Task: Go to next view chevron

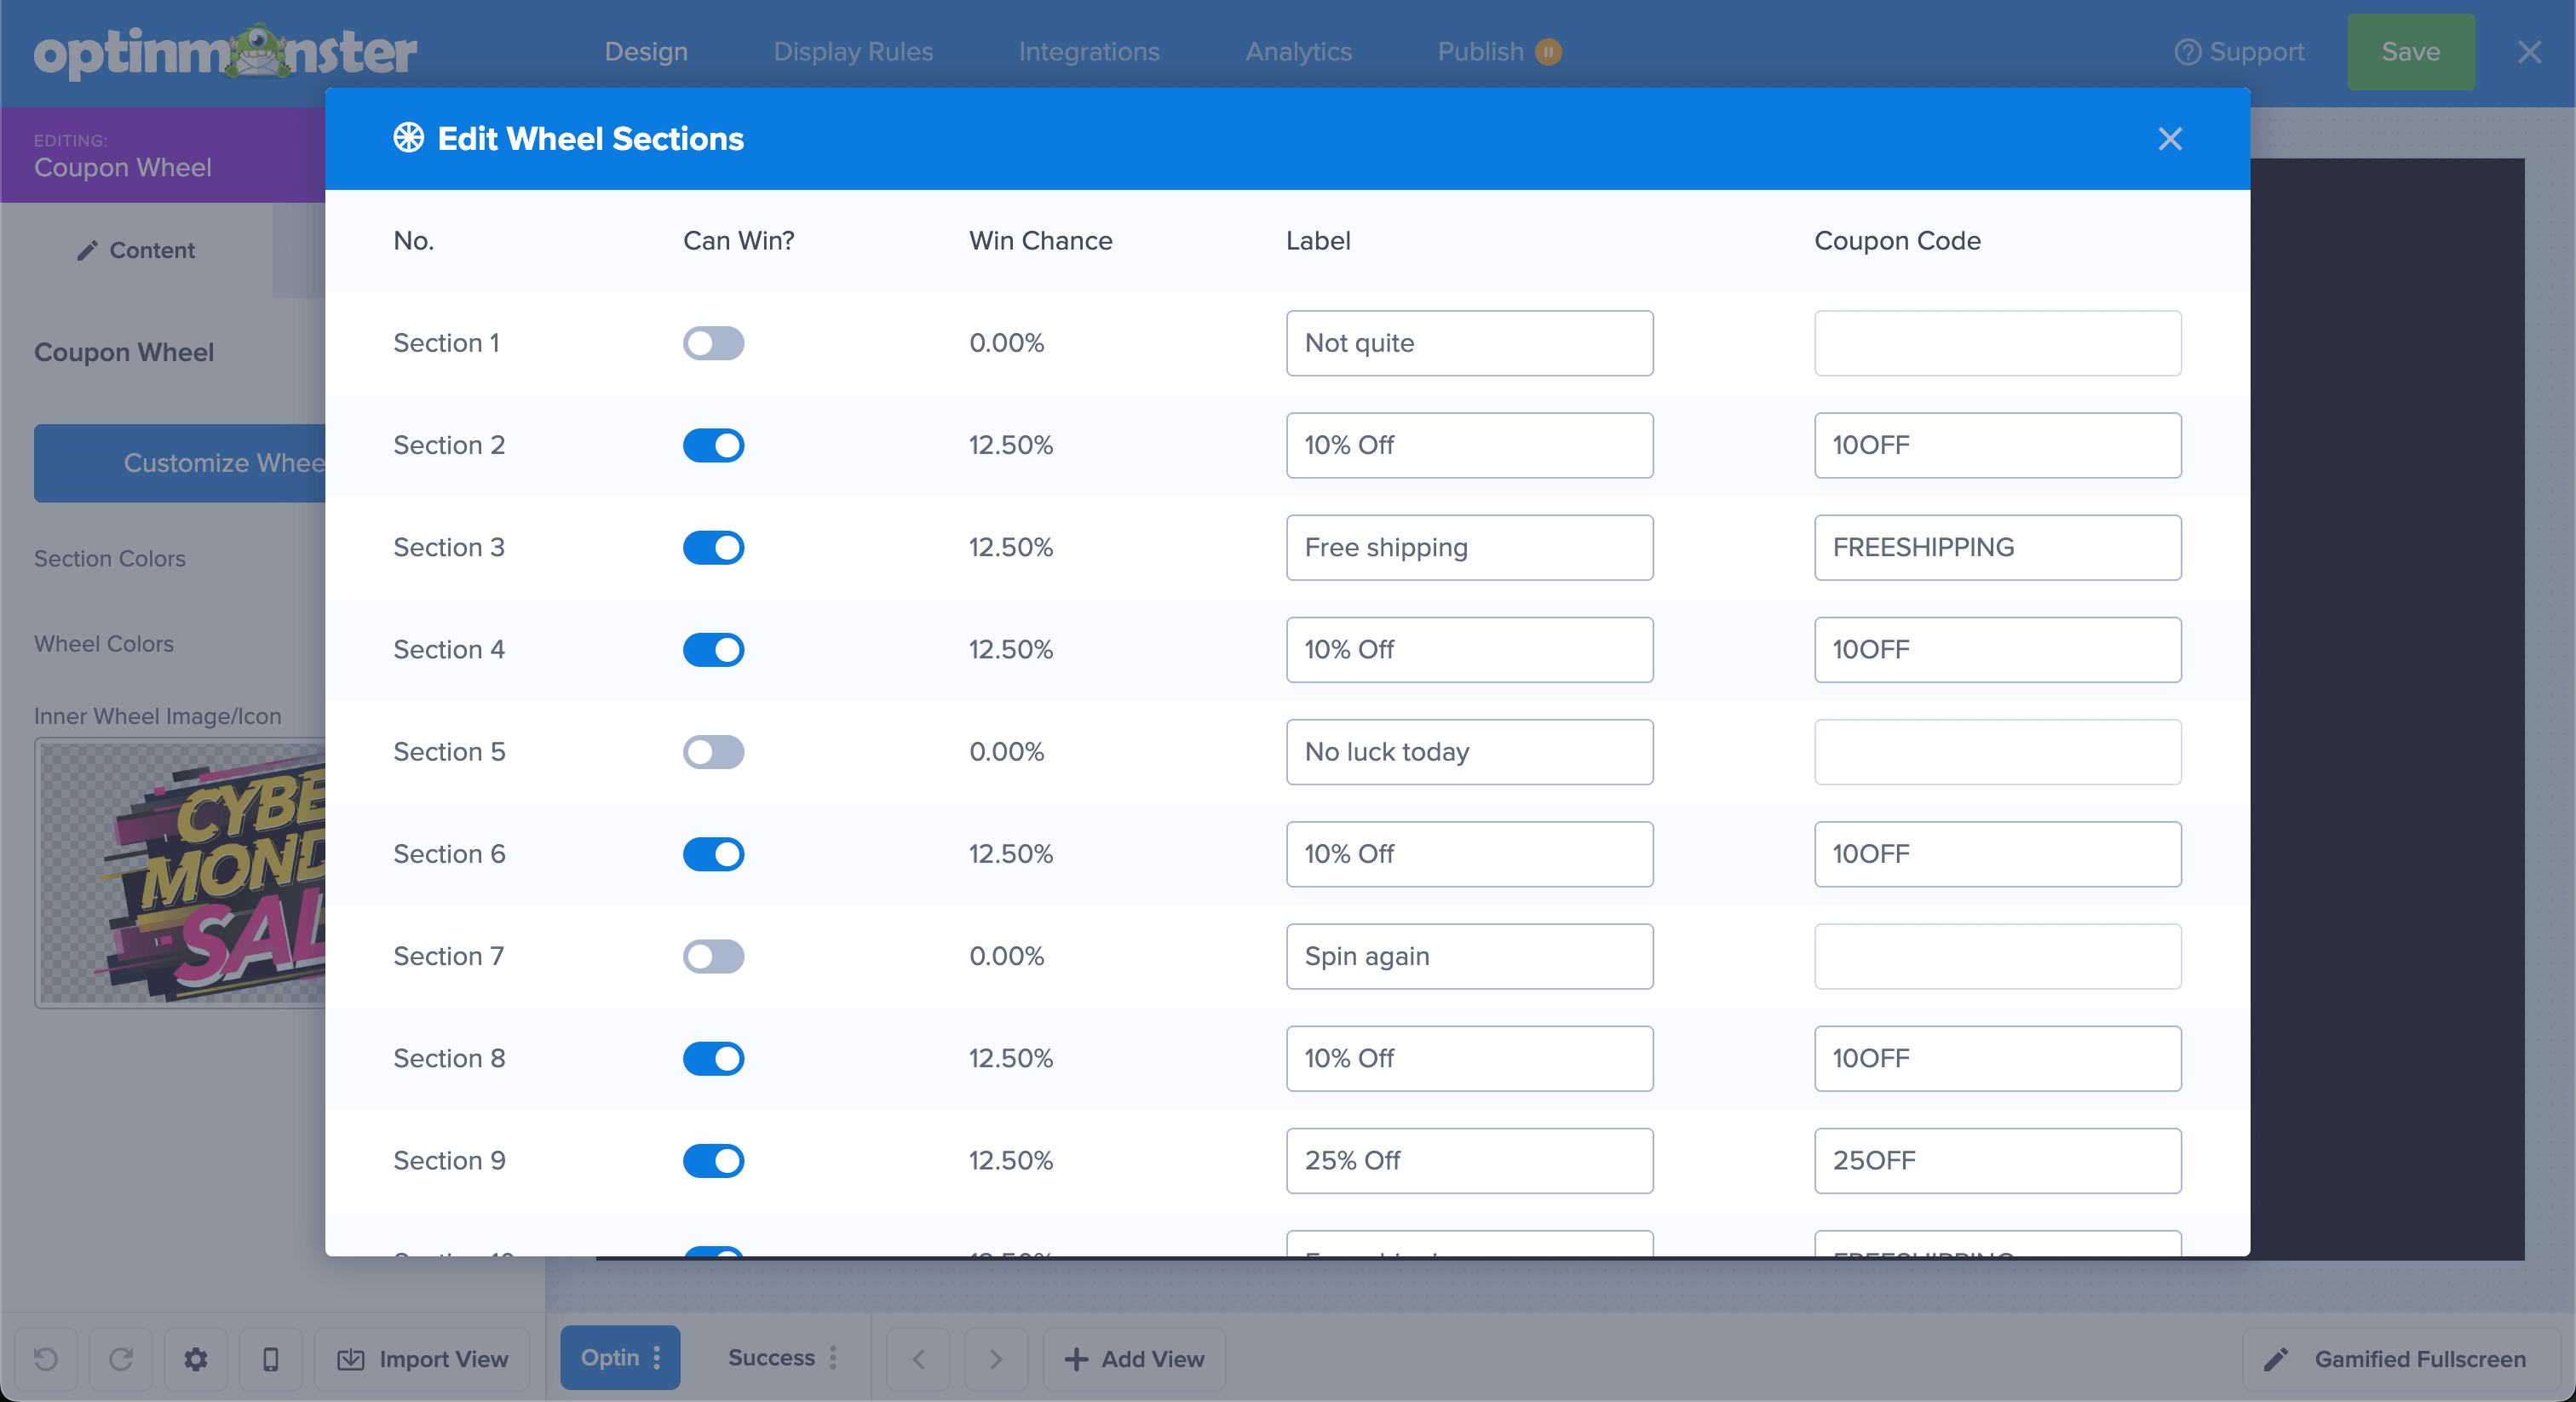Action: [995, 1359]
